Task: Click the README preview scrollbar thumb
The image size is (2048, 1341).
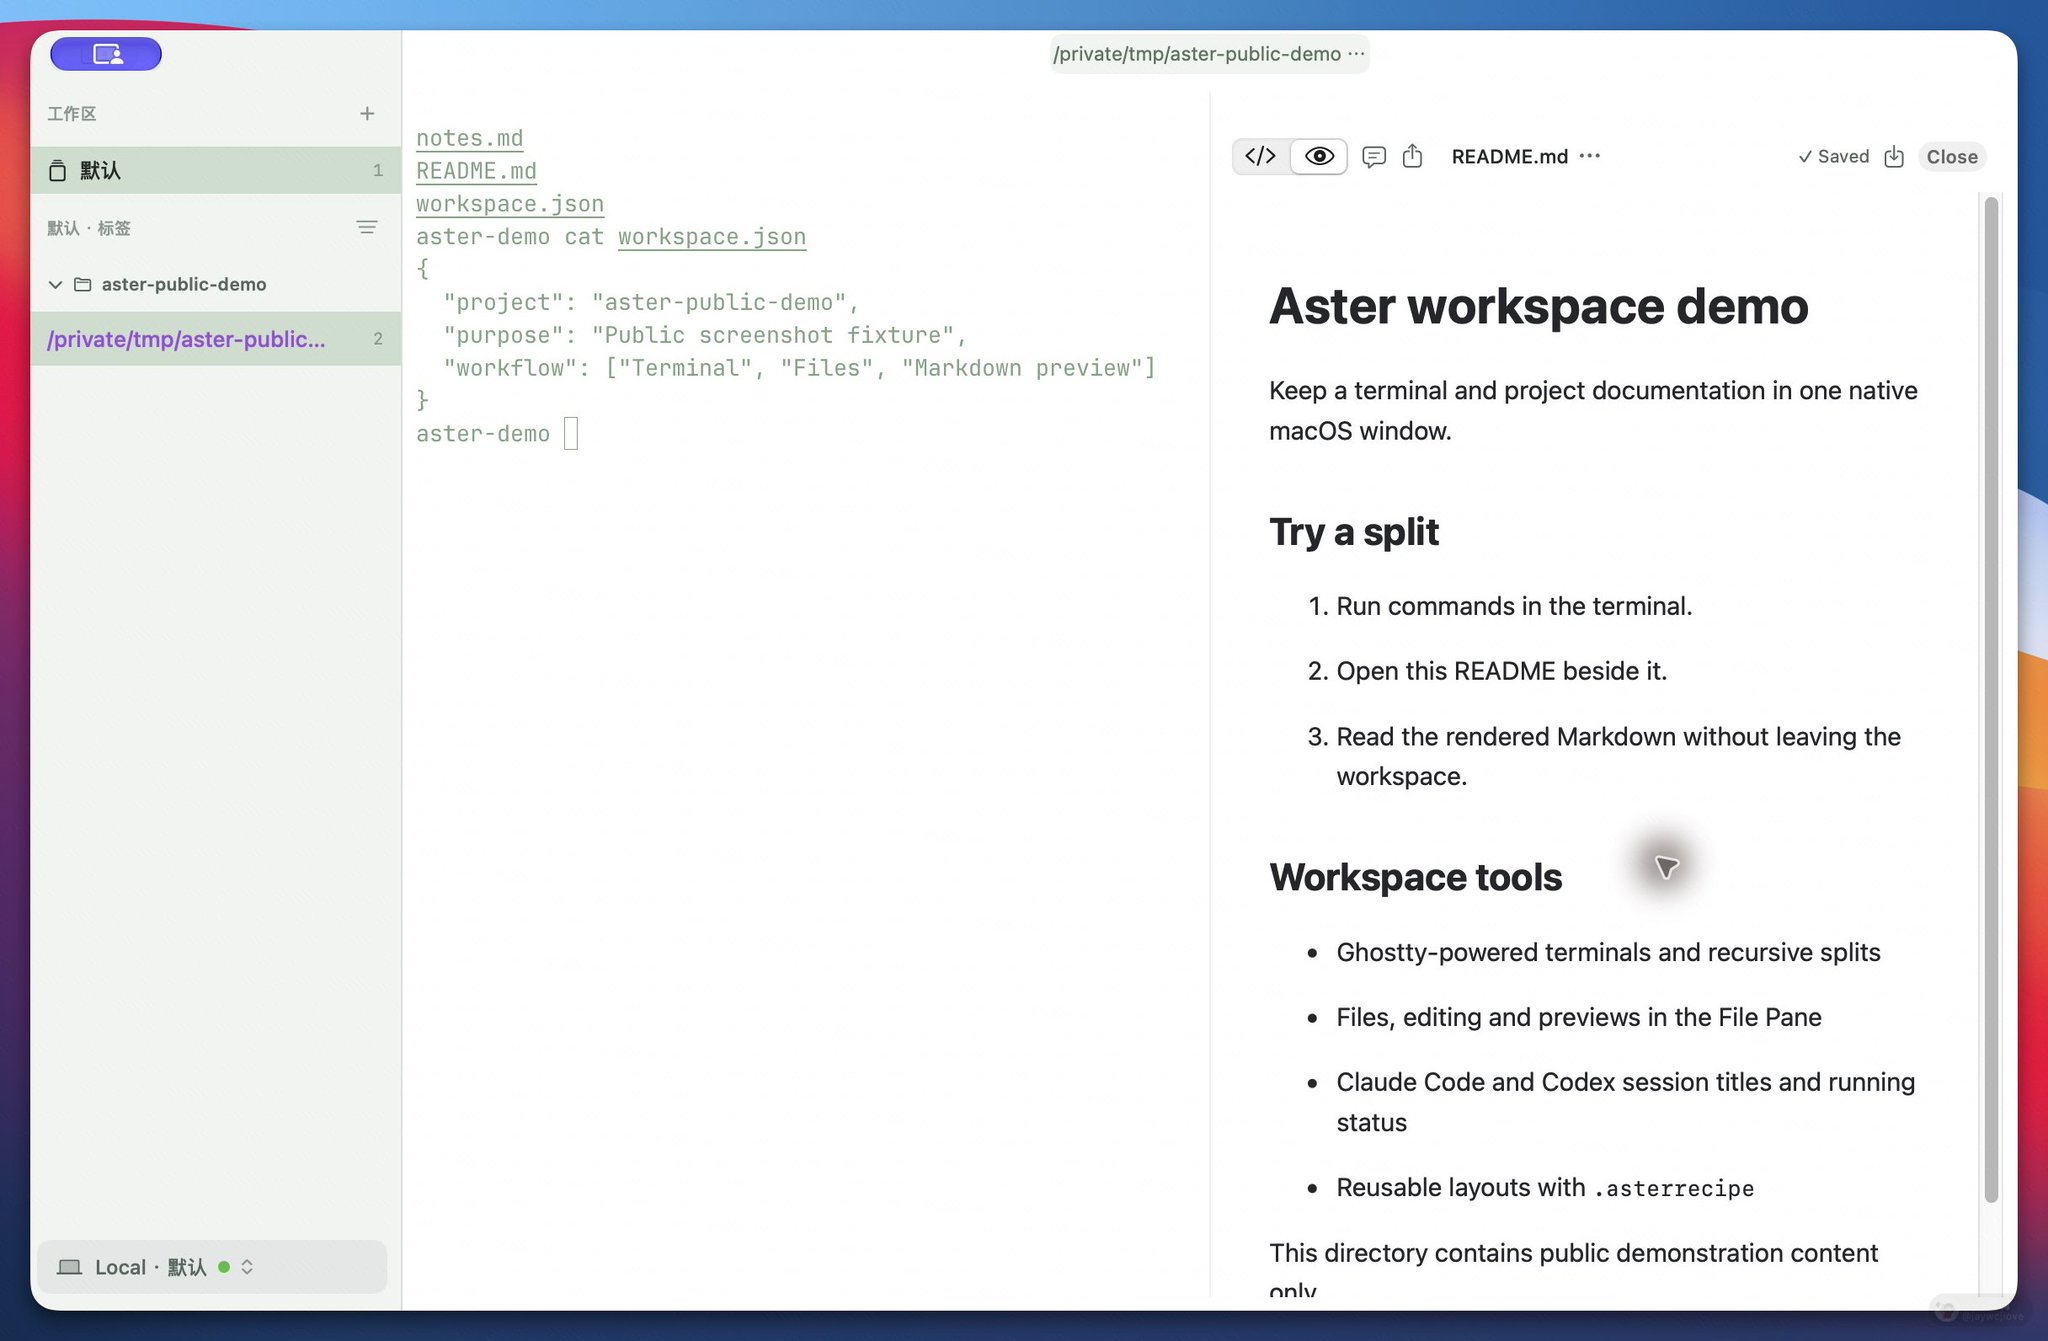Action: [1991, 700]
